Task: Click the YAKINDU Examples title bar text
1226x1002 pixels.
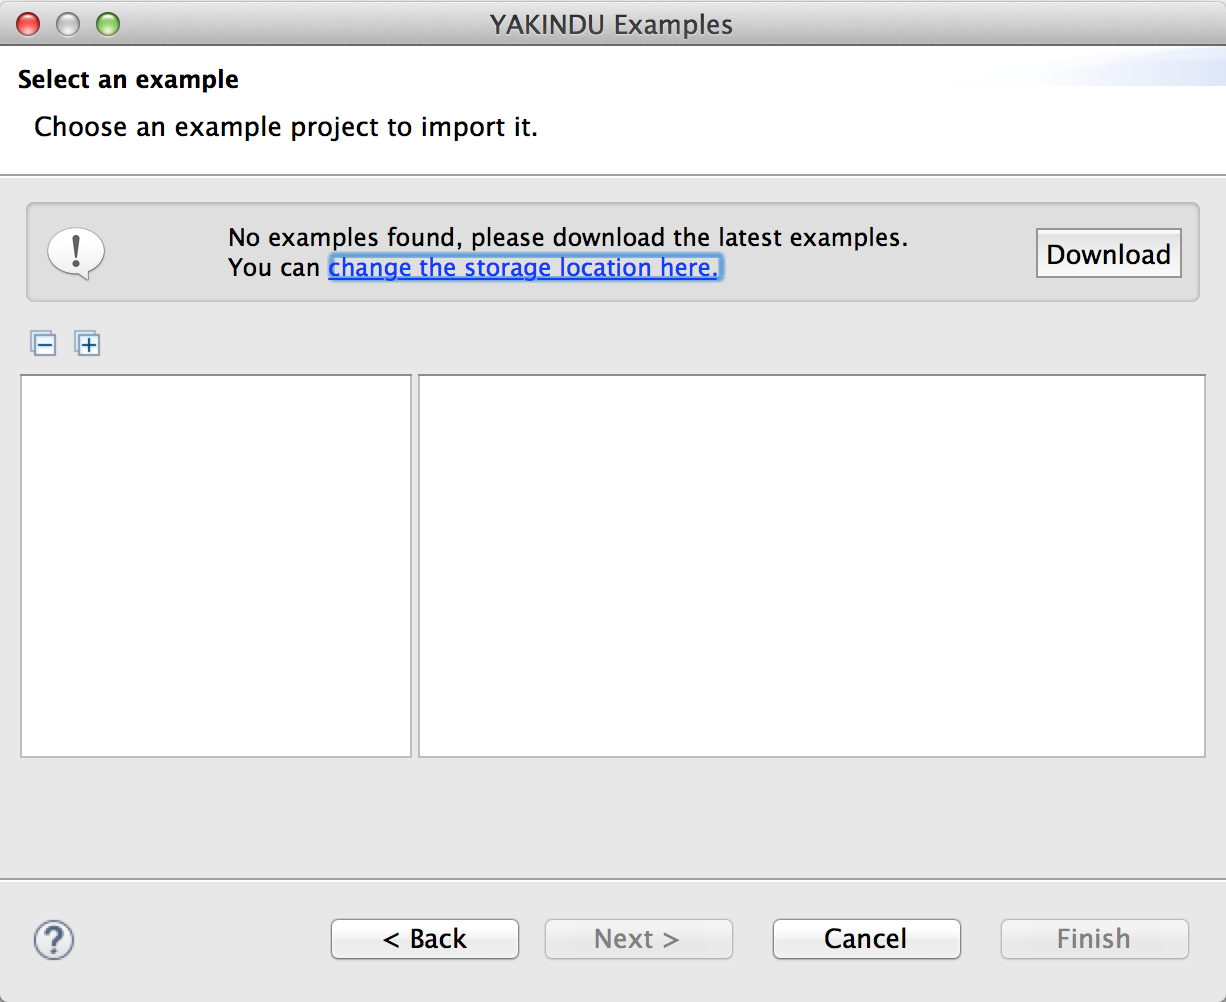Action: [x=611, y=24]
